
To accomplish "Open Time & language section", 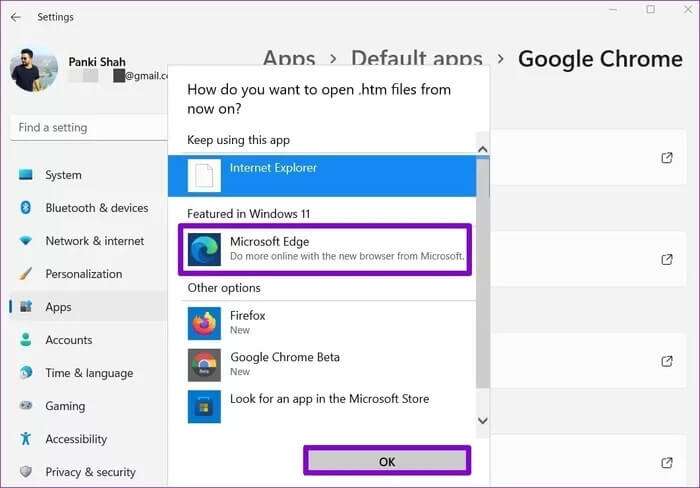I will 89,373.
